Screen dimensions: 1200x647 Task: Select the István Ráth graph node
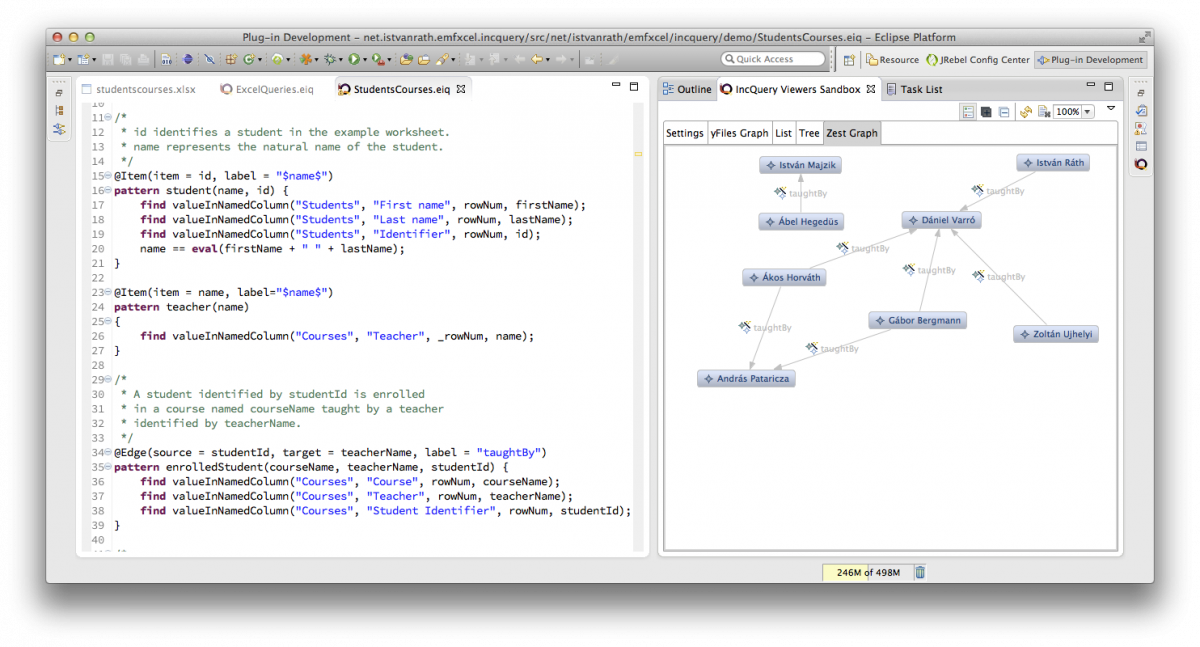[x=1052, y=162]
